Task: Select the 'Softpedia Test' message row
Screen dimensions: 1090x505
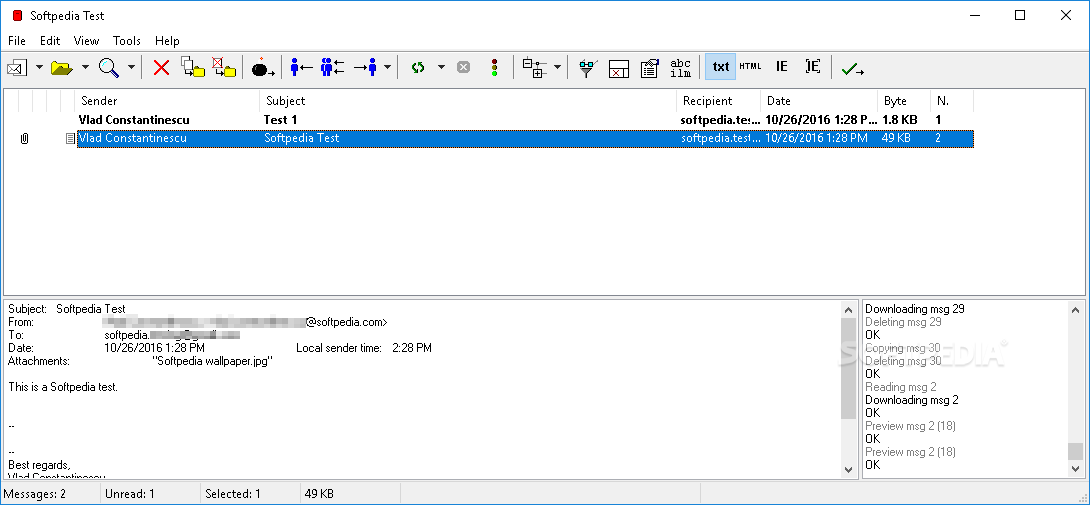Action: click(525, 138)
